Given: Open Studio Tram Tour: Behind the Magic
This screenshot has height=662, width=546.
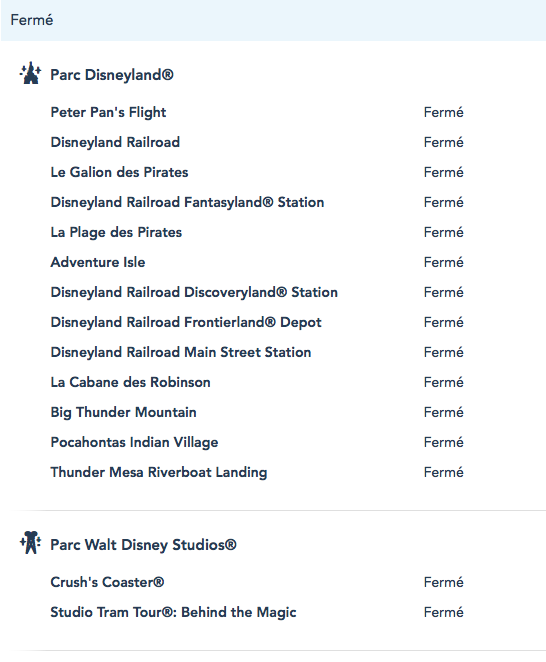Looking at the screenshot, I should coord(174,613).
